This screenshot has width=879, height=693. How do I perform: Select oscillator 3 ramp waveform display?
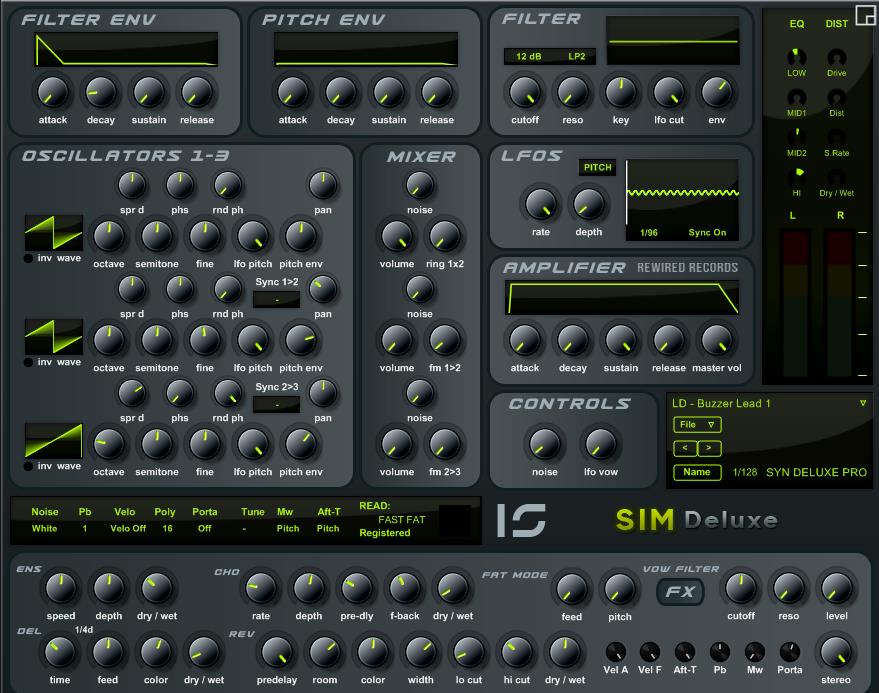point(53,441)
